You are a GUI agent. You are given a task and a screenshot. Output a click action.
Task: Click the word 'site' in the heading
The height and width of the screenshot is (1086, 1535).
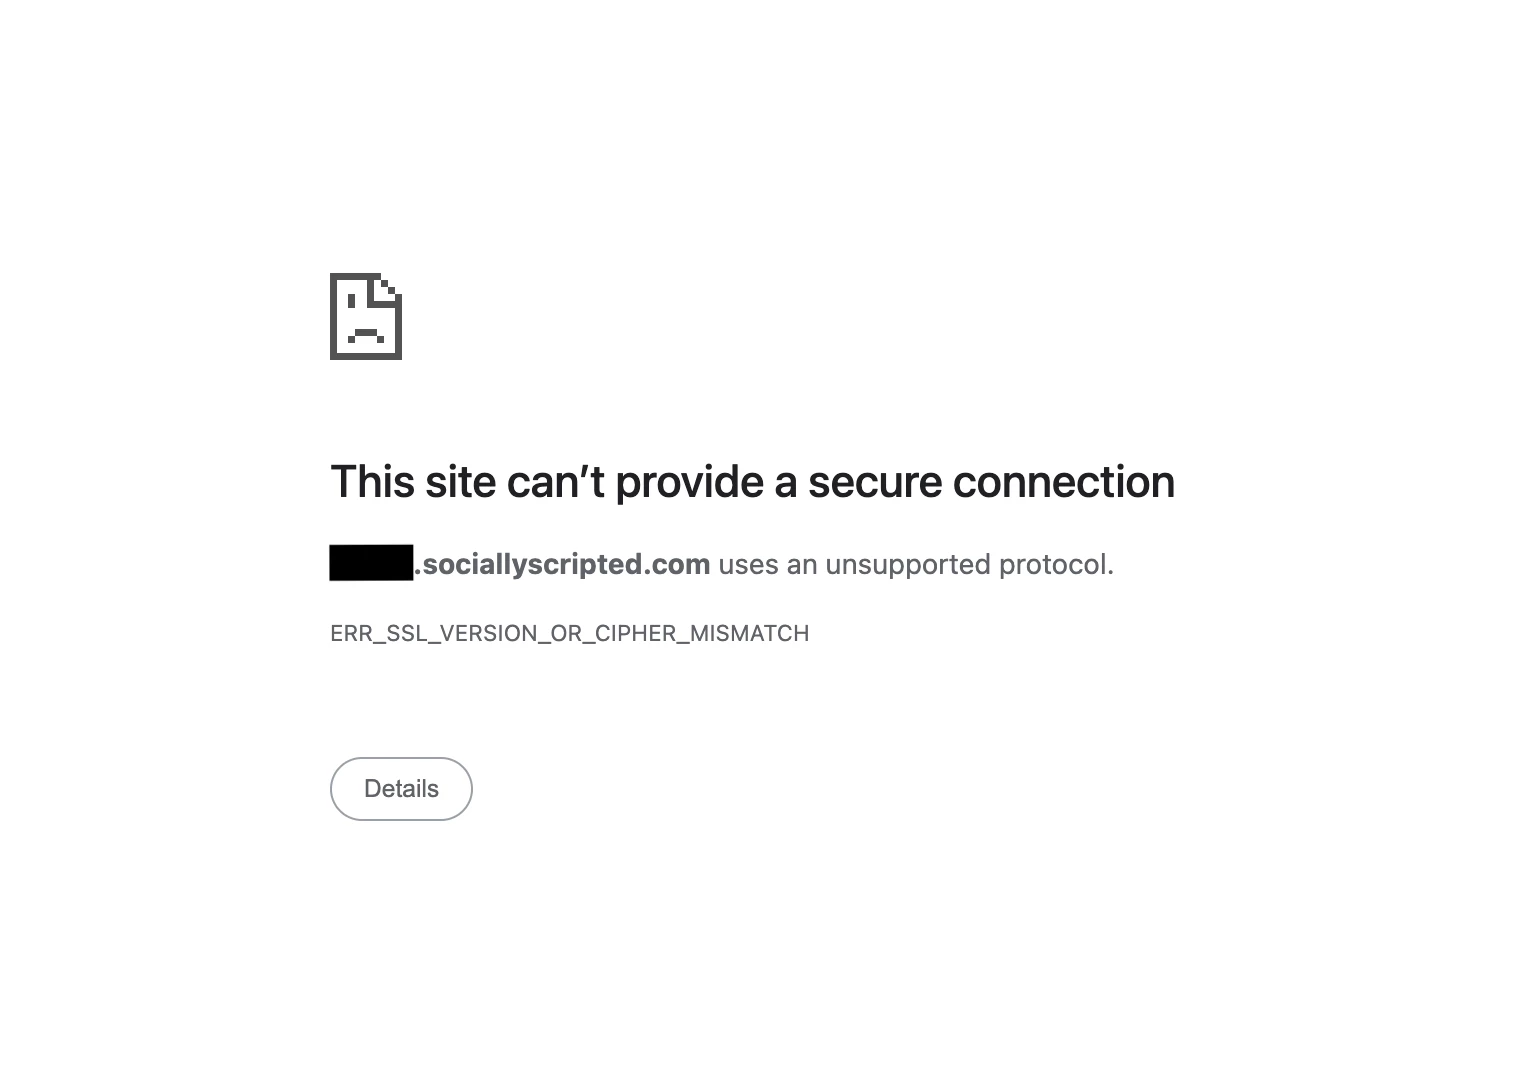tap(460, 481)
